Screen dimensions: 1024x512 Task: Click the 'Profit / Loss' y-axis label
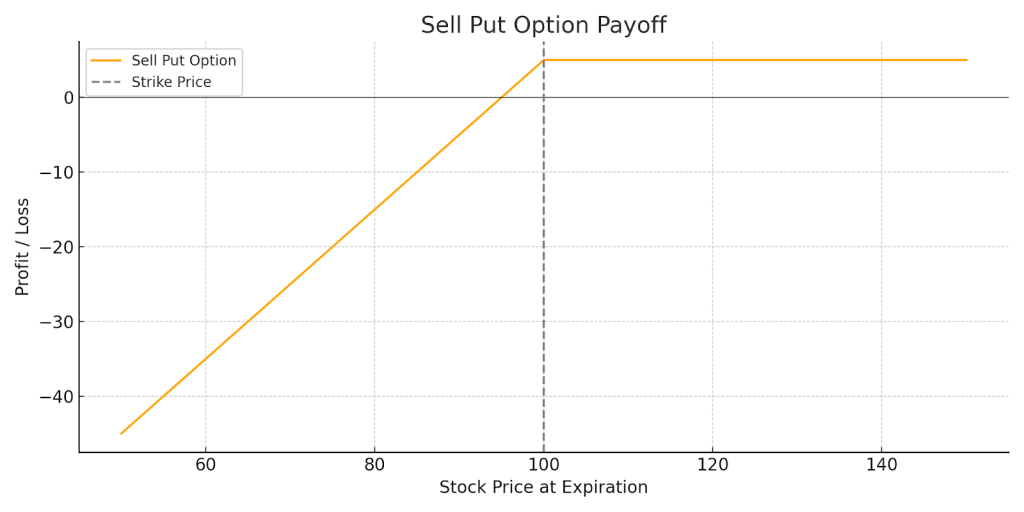click(23, 246)
